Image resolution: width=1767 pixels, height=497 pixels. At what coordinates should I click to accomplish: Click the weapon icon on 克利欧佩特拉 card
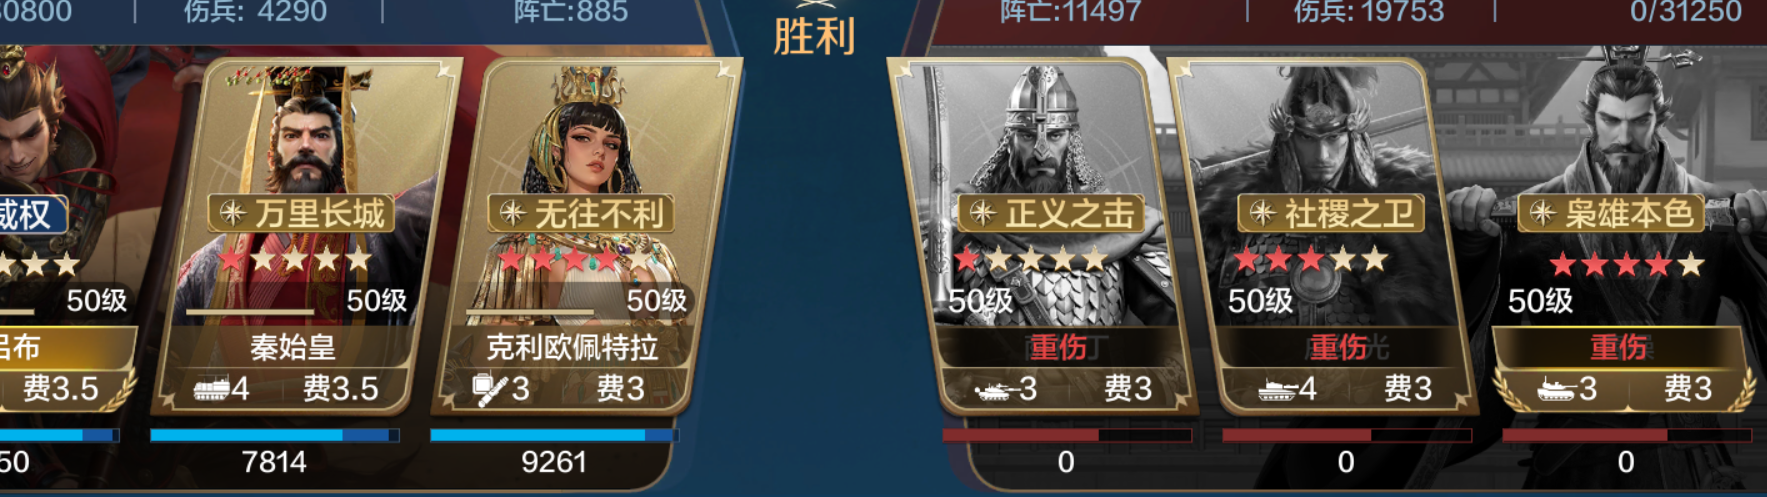click(x=489, y=388)
